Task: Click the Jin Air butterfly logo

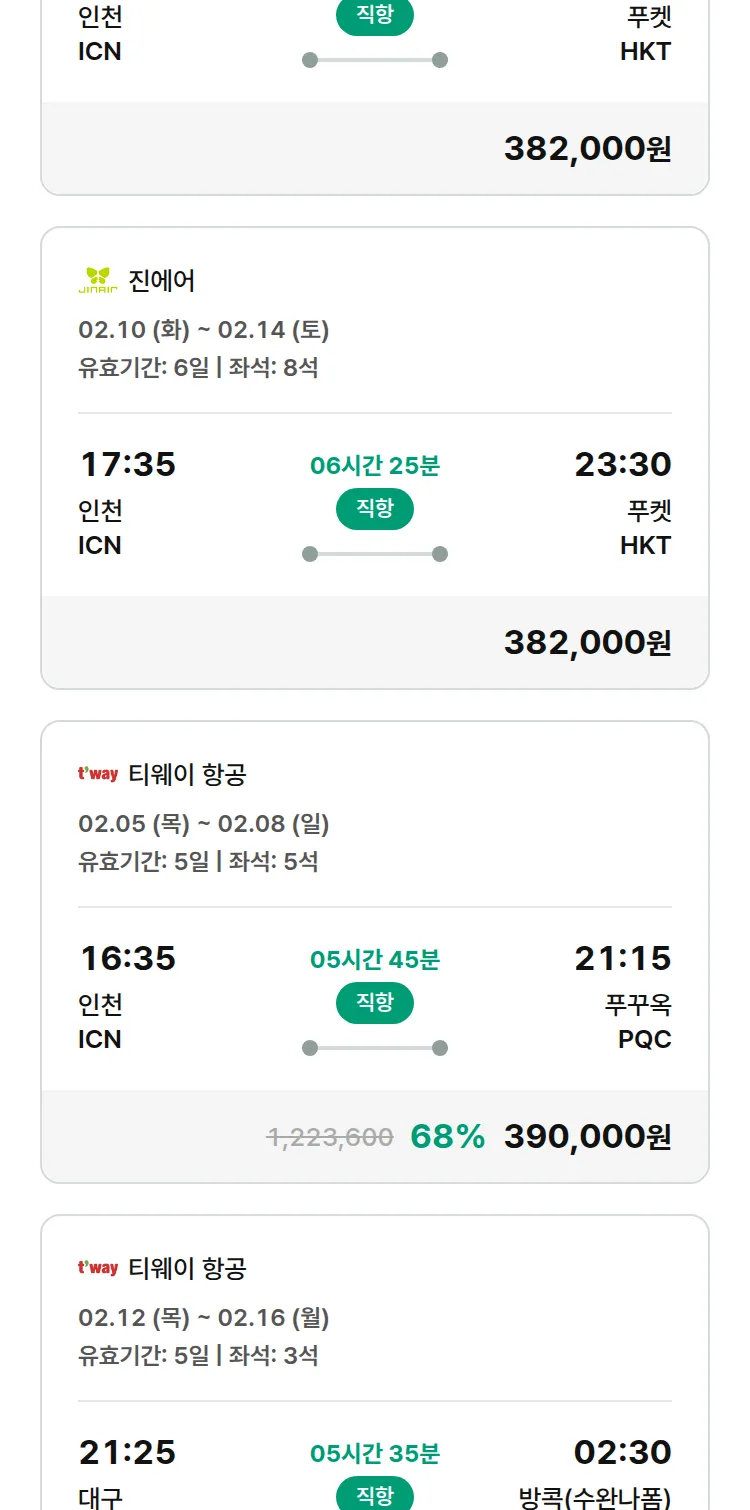Action: pyautogui.click(x=98, y=280)
